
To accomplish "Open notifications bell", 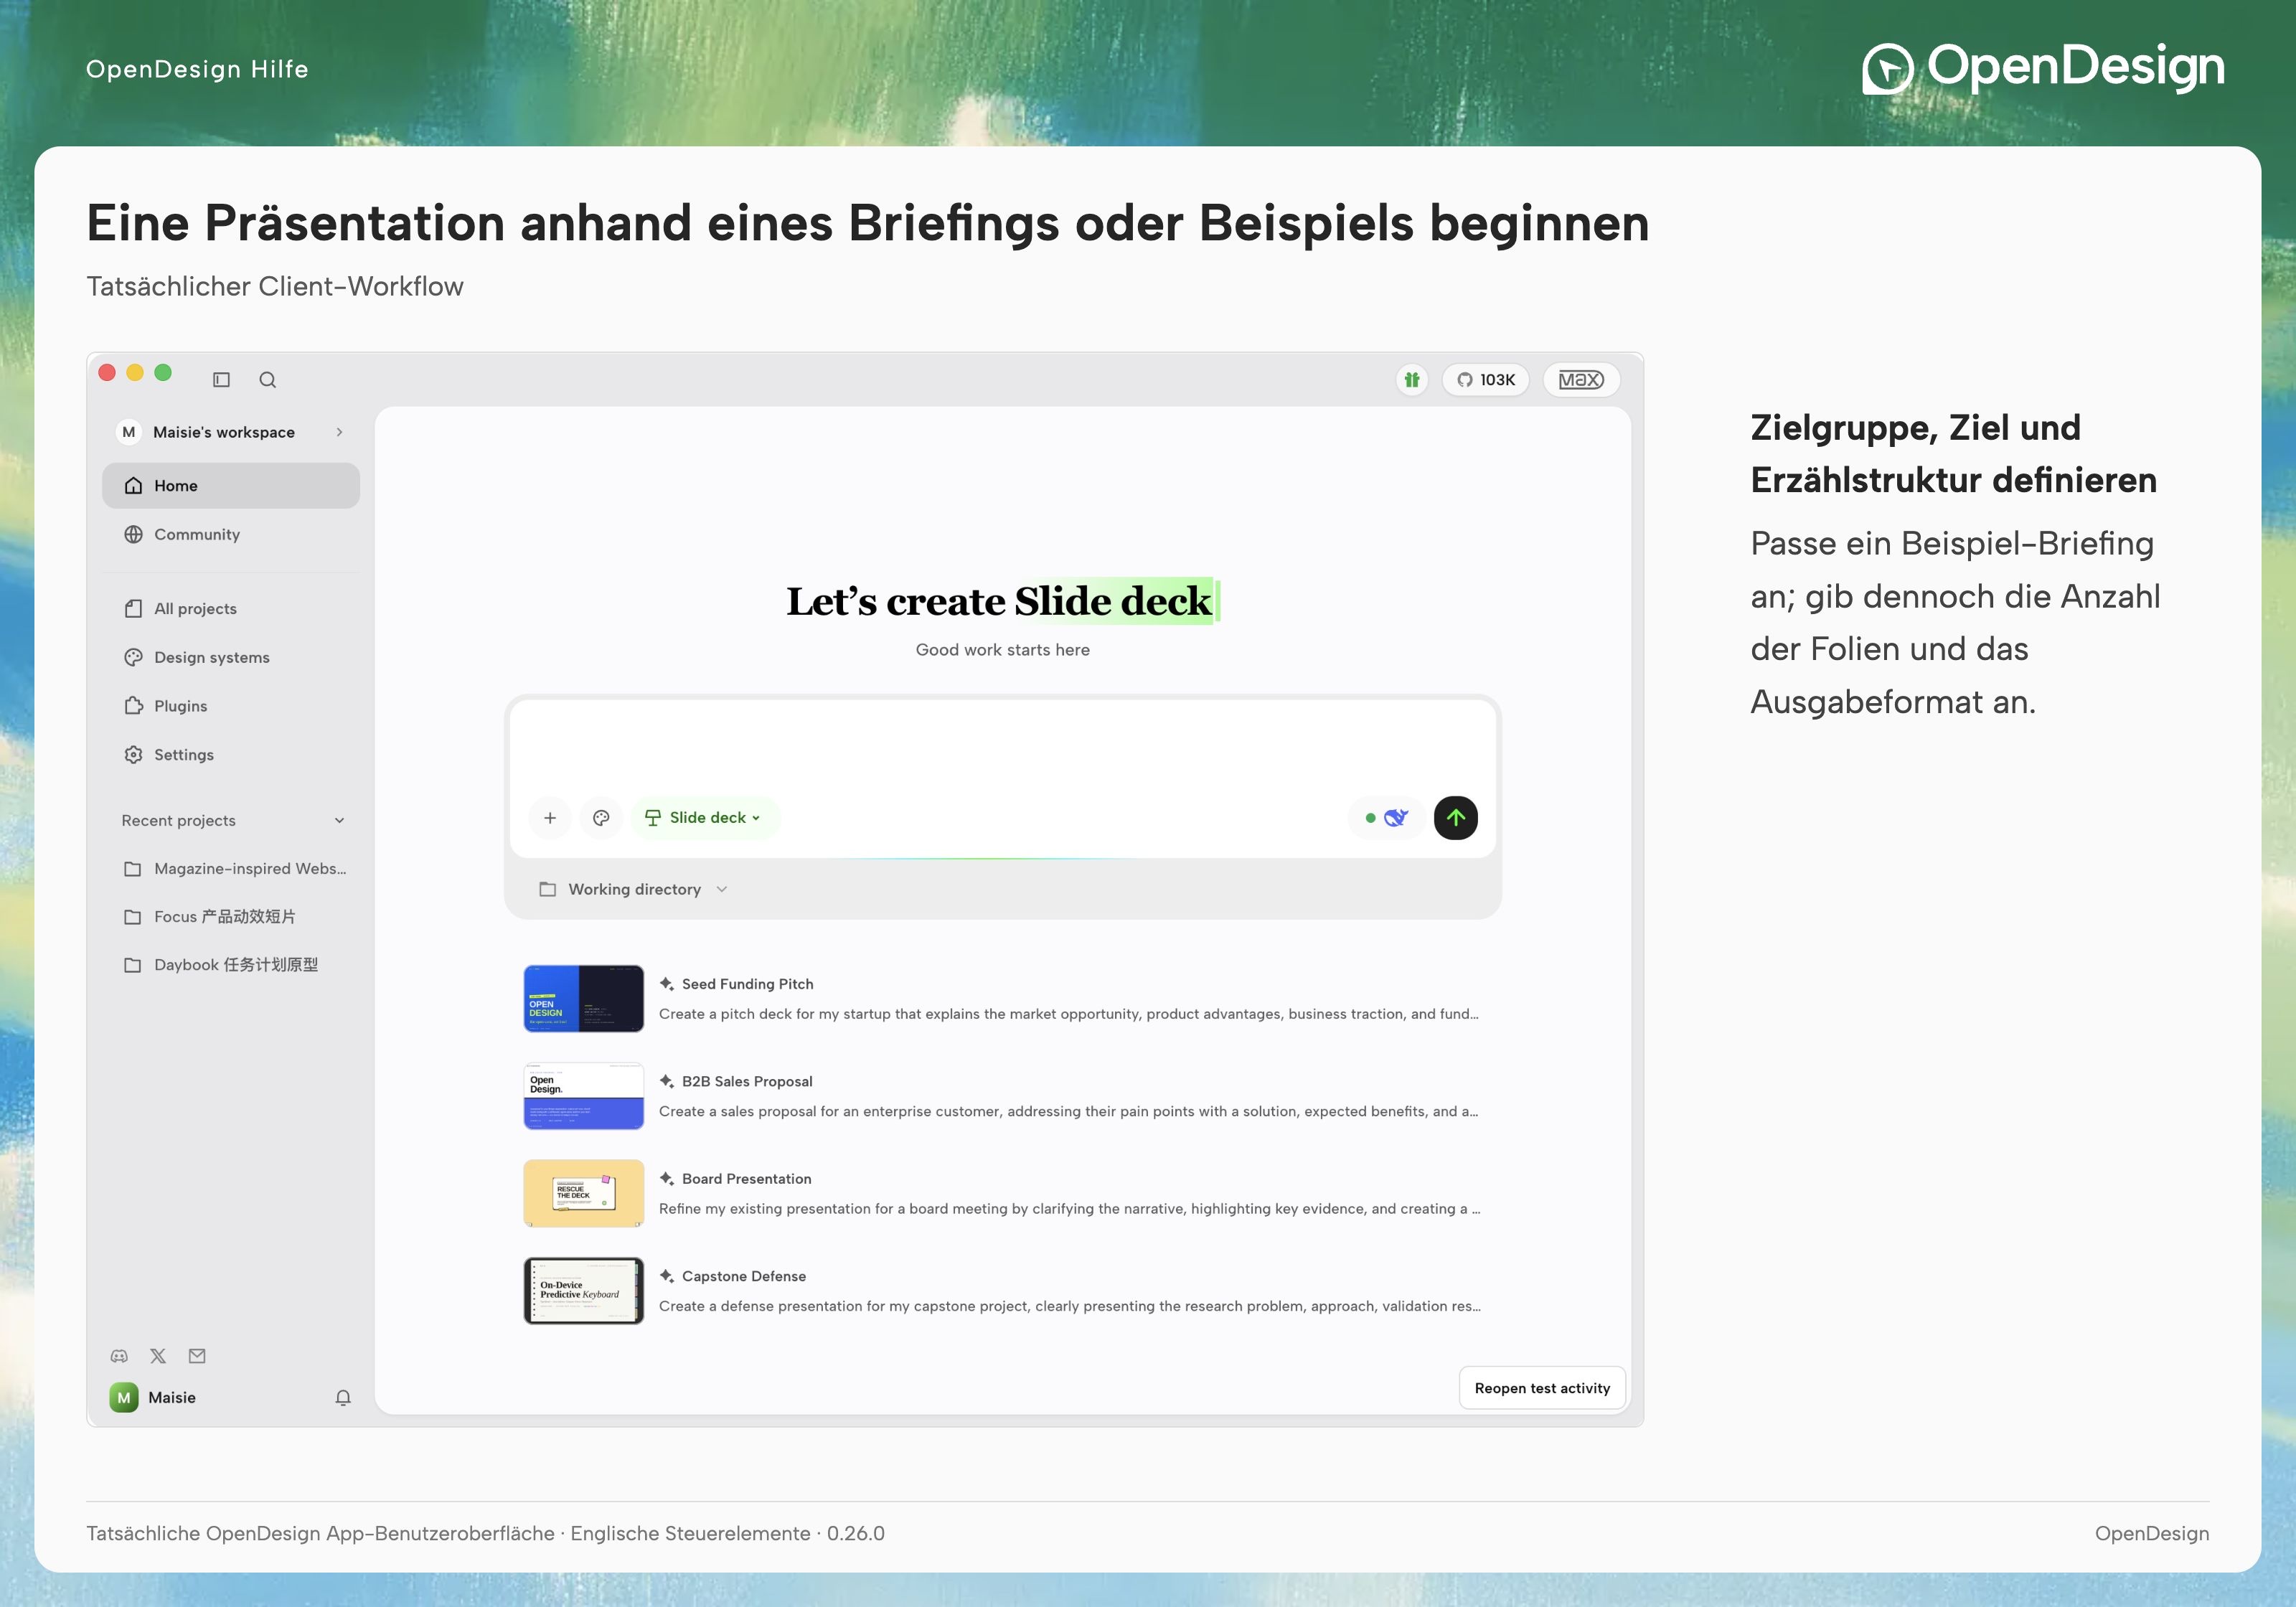I will click(343, 1398).
